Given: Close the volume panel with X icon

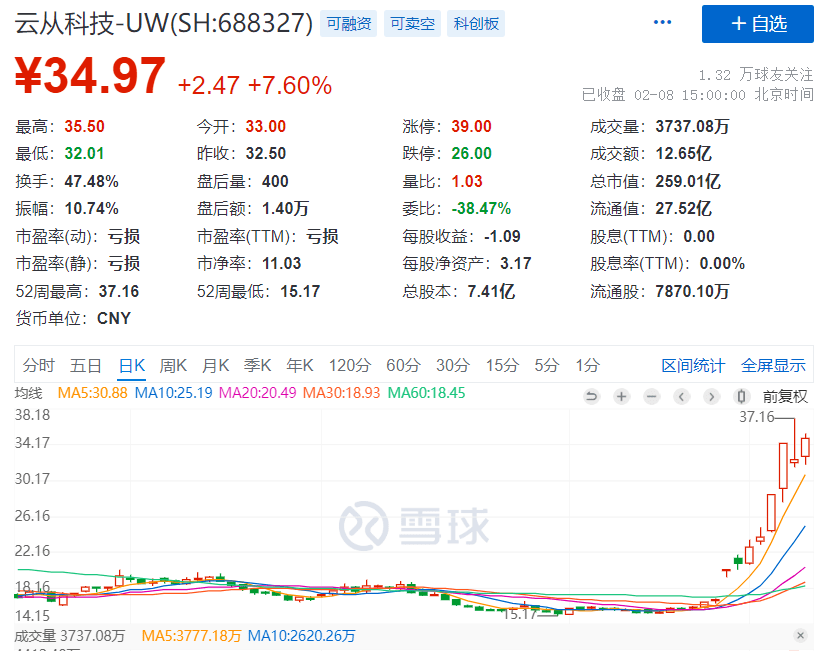Looking at the screenshot, I should (x=800, y=635).
